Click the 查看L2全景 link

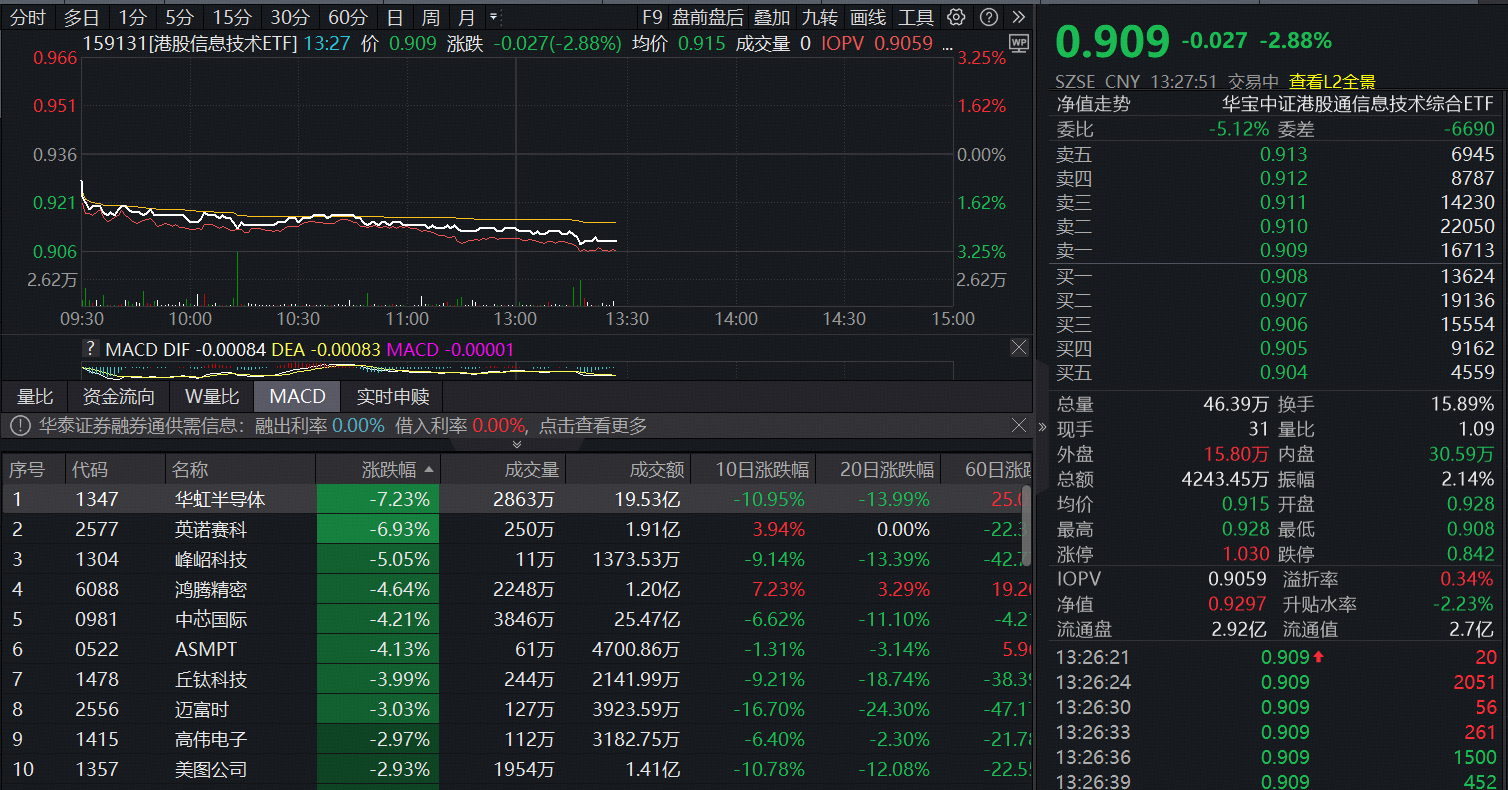[1331, 83]
